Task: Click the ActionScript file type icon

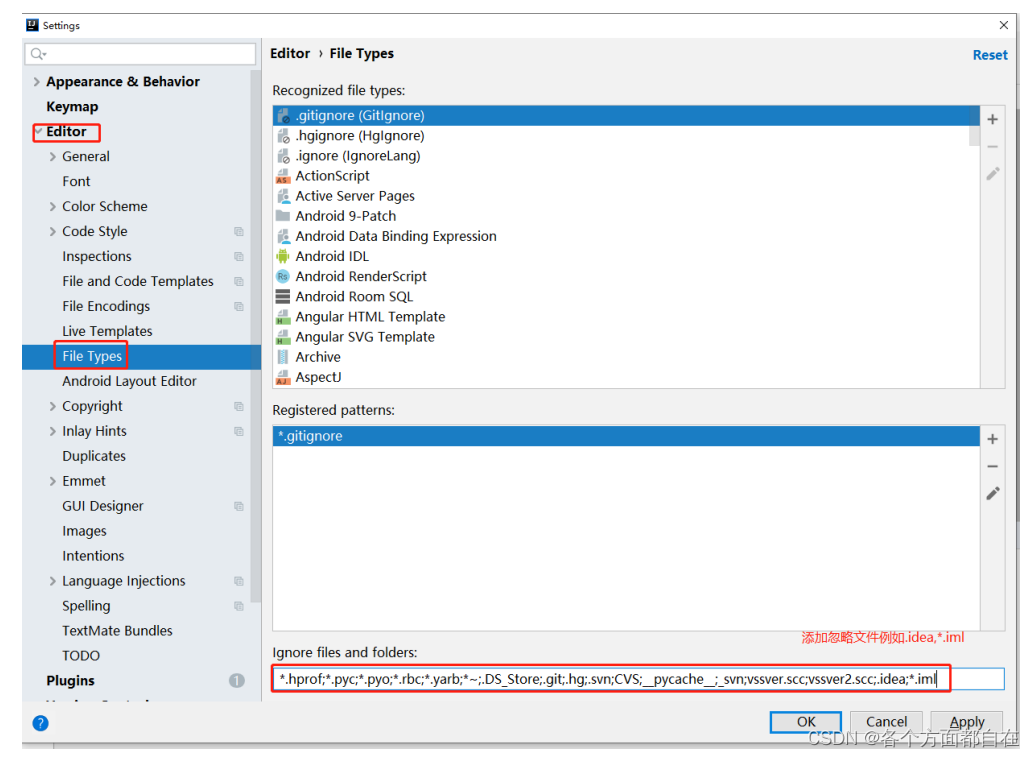Action: pyautogui.click(x=283, y=176)
